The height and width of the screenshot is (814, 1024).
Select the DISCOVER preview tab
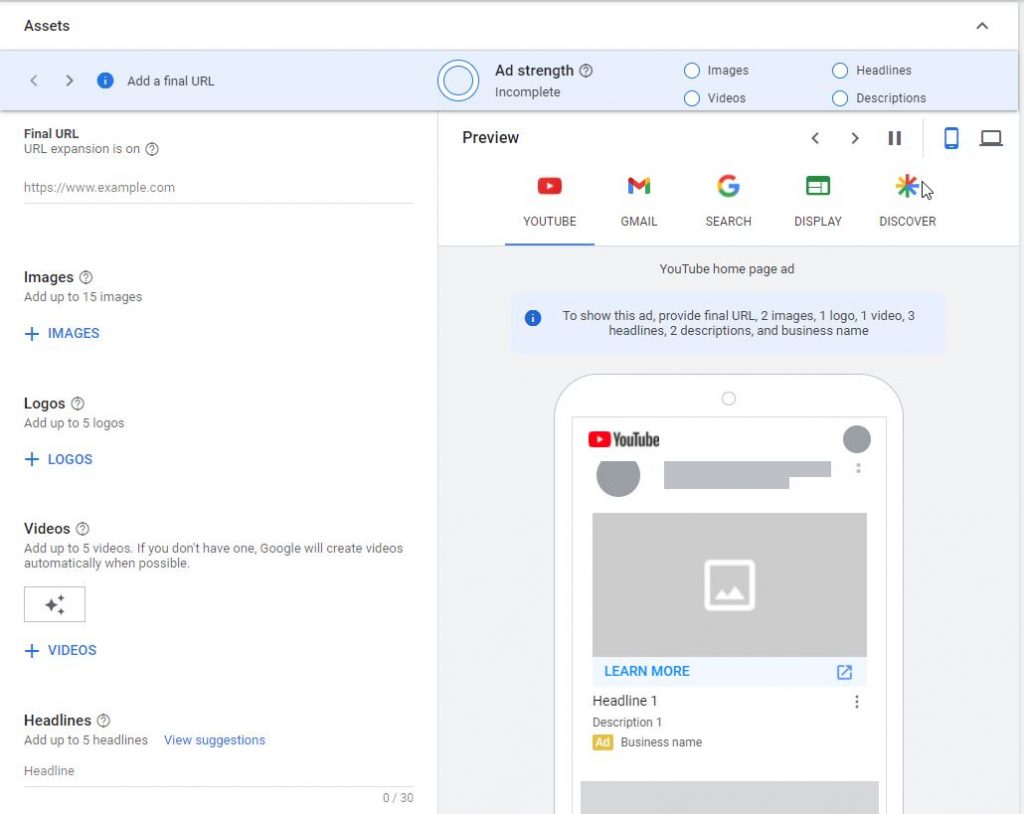(x=907, y=203)
